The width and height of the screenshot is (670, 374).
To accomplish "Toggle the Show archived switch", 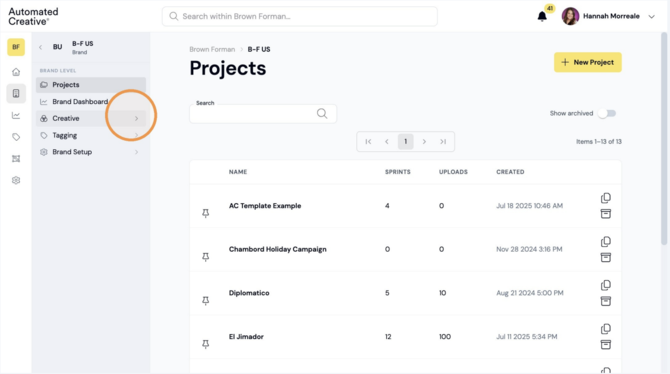I will pos(607,113).
